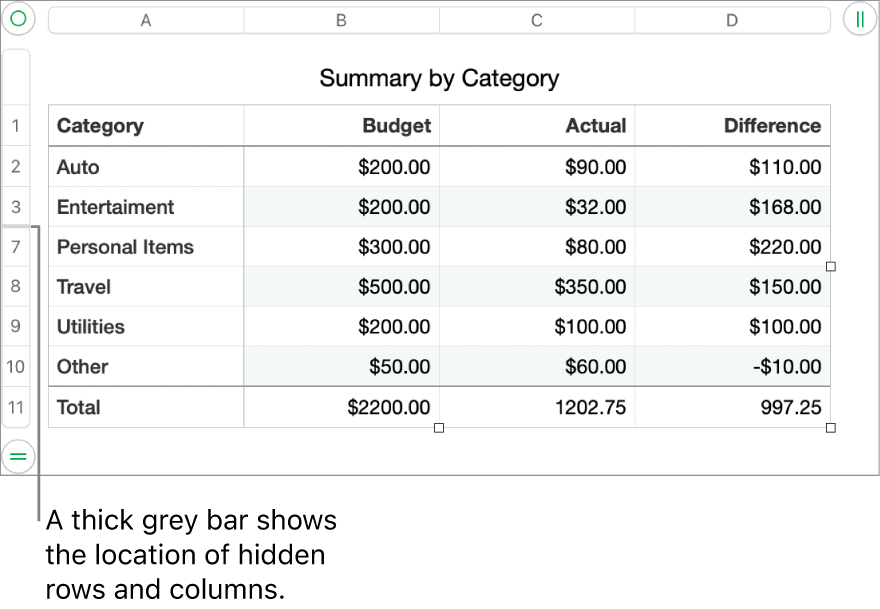Select the Auto category cell
880x609 pixels.
pyautogui.click(x=146, y=167)
